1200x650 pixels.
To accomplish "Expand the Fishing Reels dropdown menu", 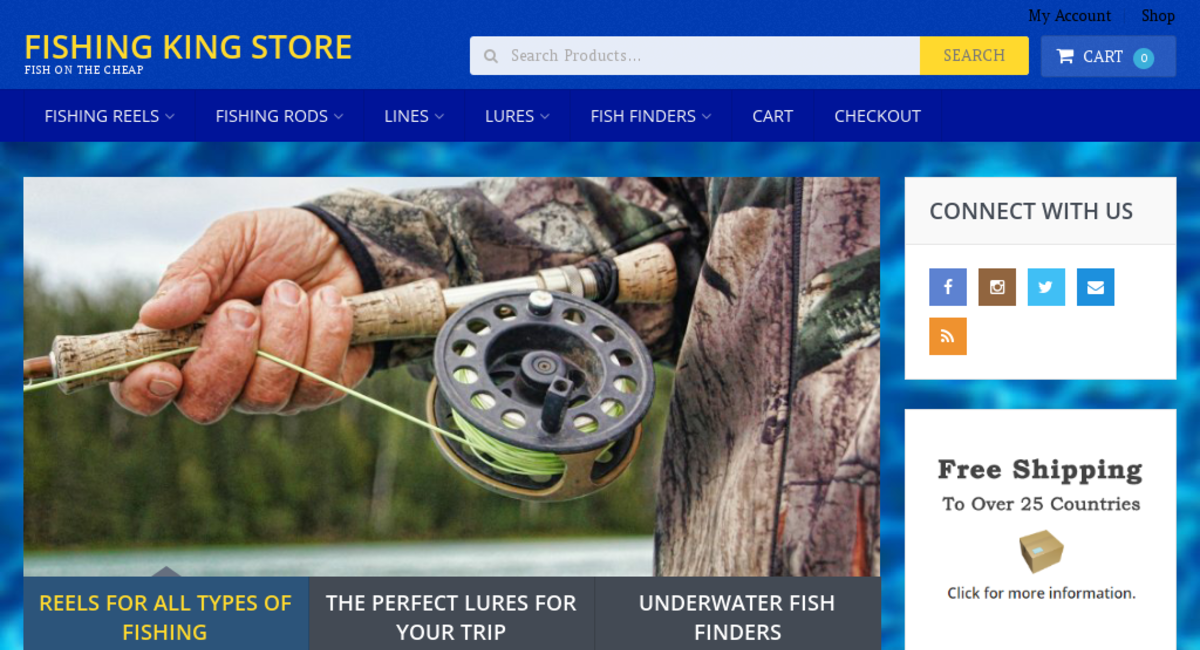I will coord(109,116).
